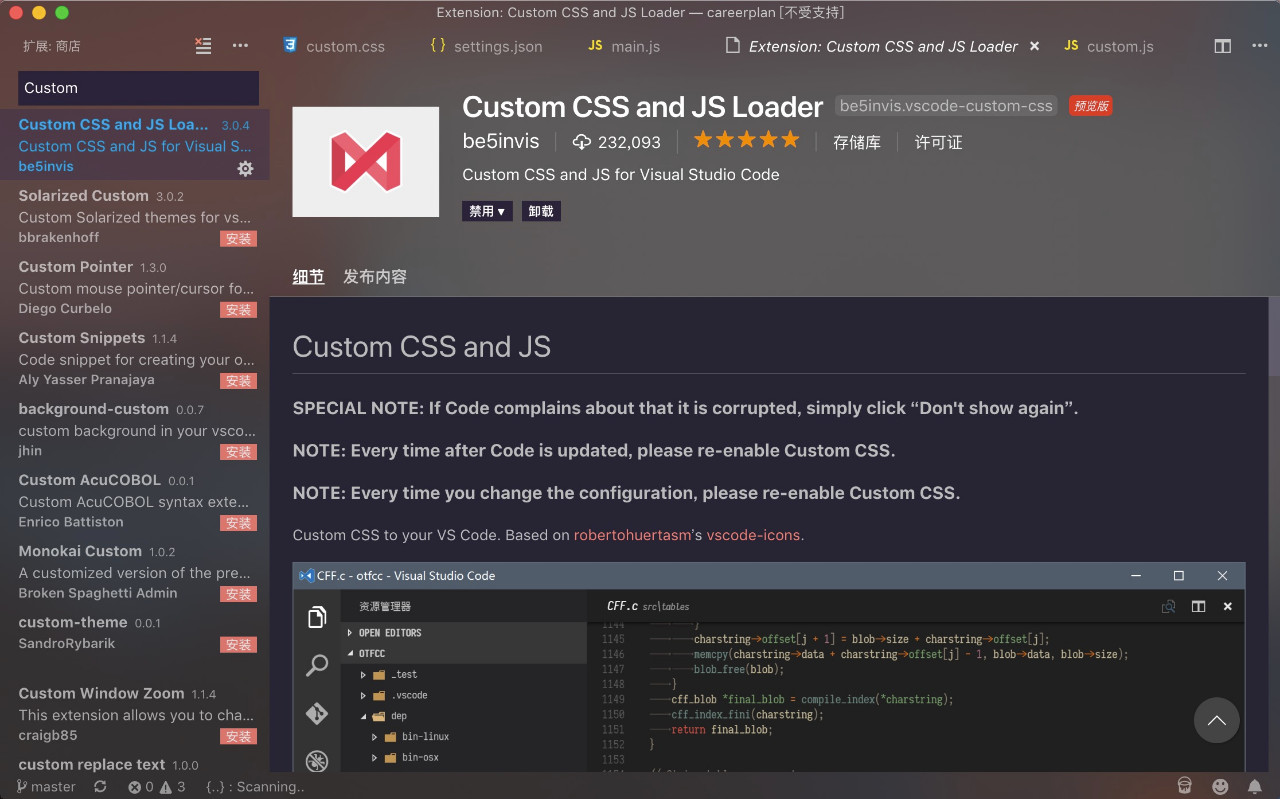Send feedback with the smiley icon
The image size is (1280, 799).
coord(1220,786)
